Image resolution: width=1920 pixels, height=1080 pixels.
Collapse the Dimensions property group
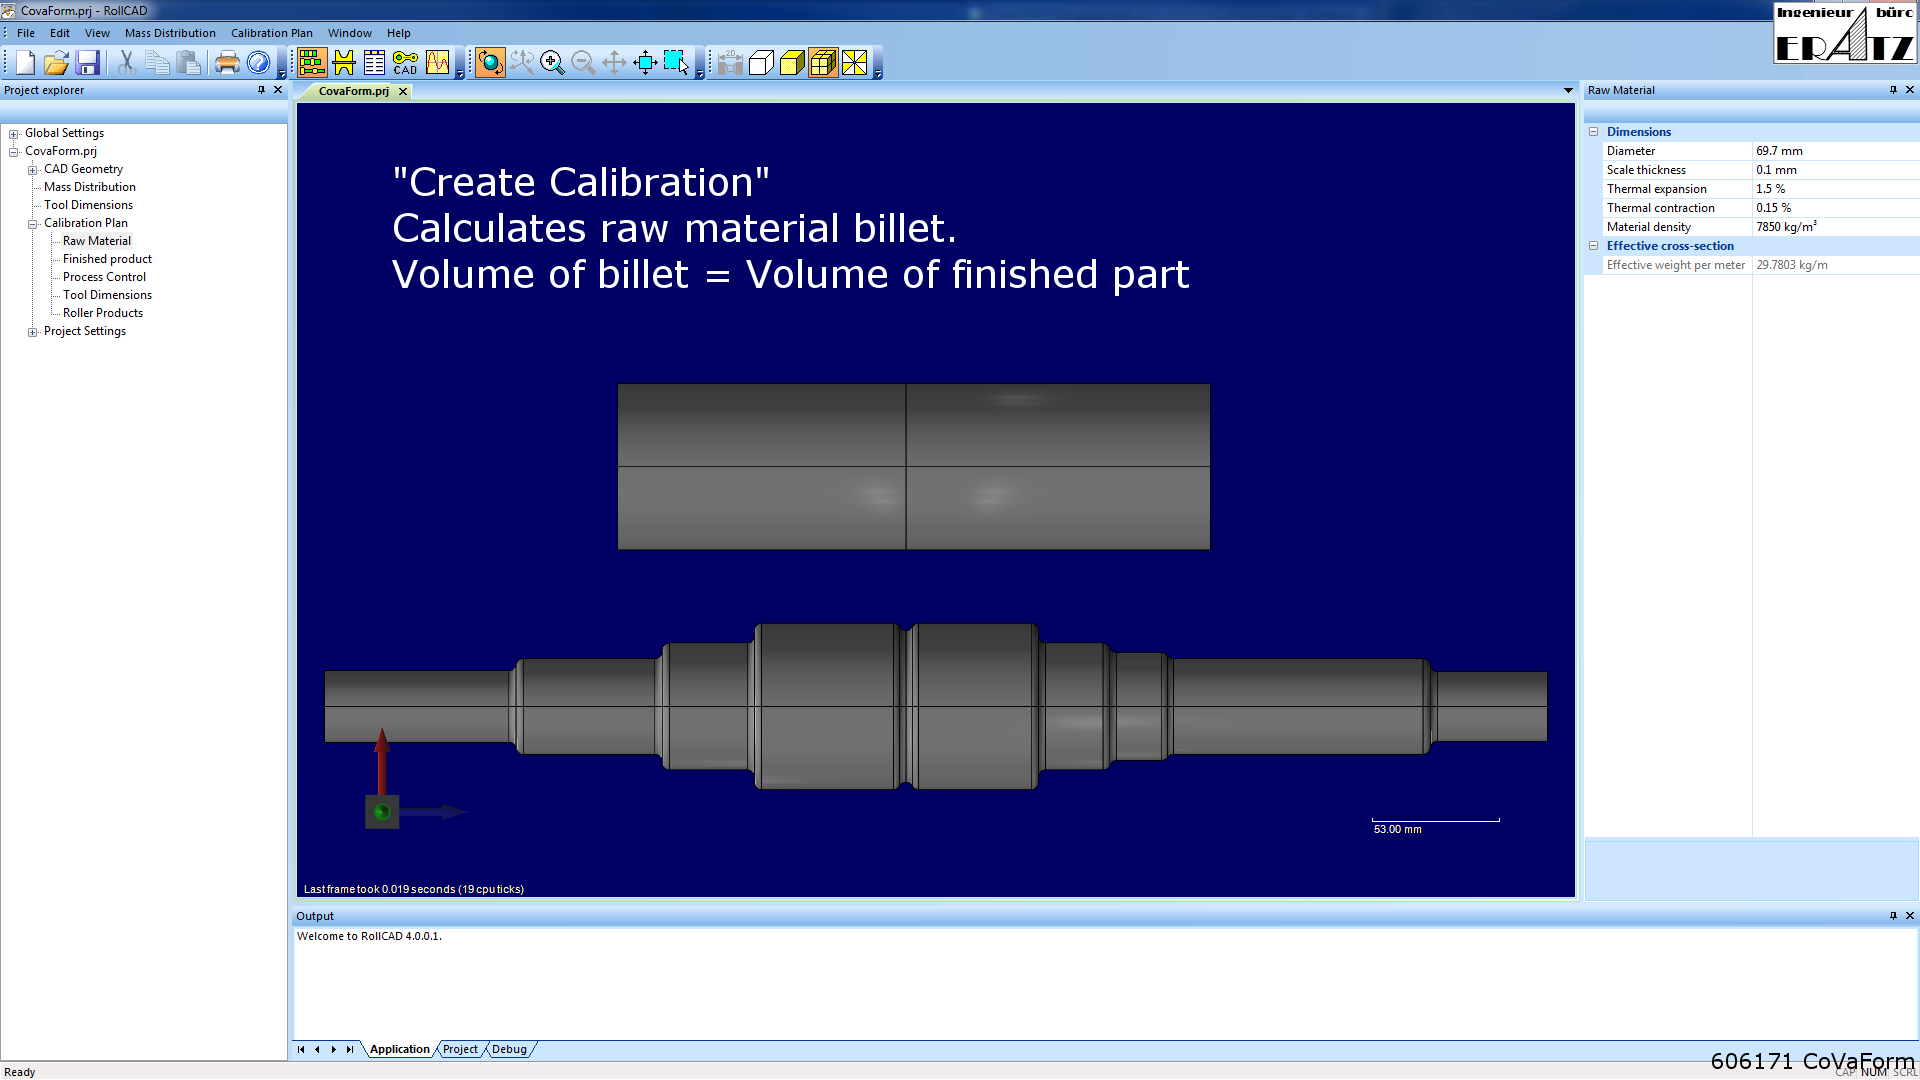(1594, 132)
